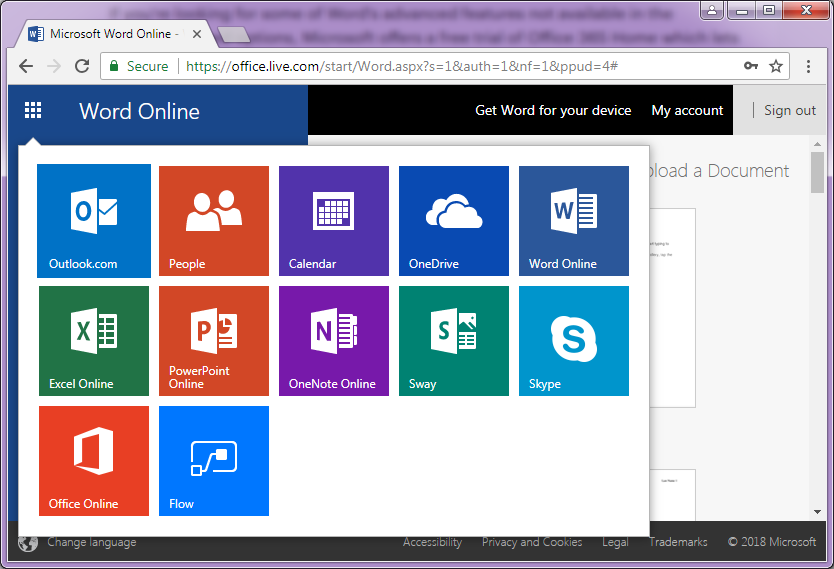Go back in browser history
This screenshot has height=569, width=834.
26,66
